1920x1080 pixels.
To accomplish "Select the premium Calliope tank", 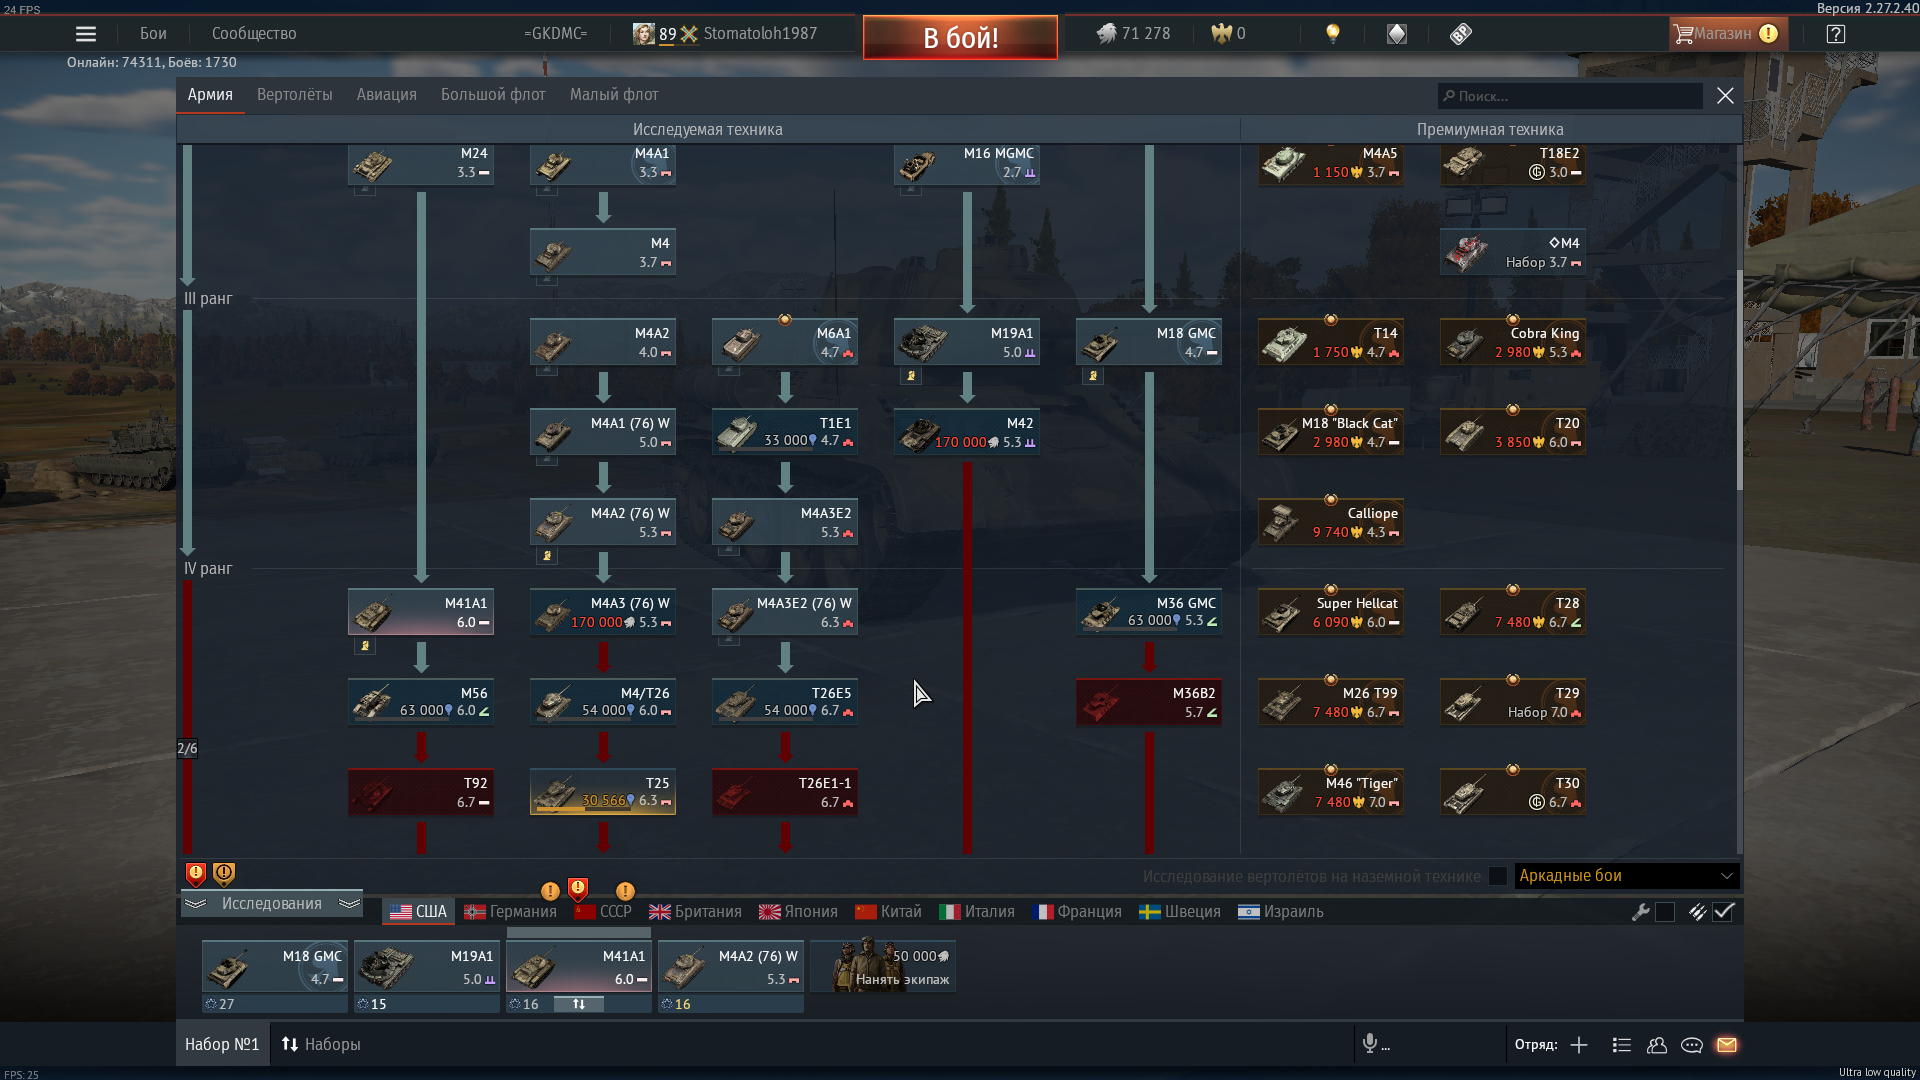I will click(x=1331, y=523).
